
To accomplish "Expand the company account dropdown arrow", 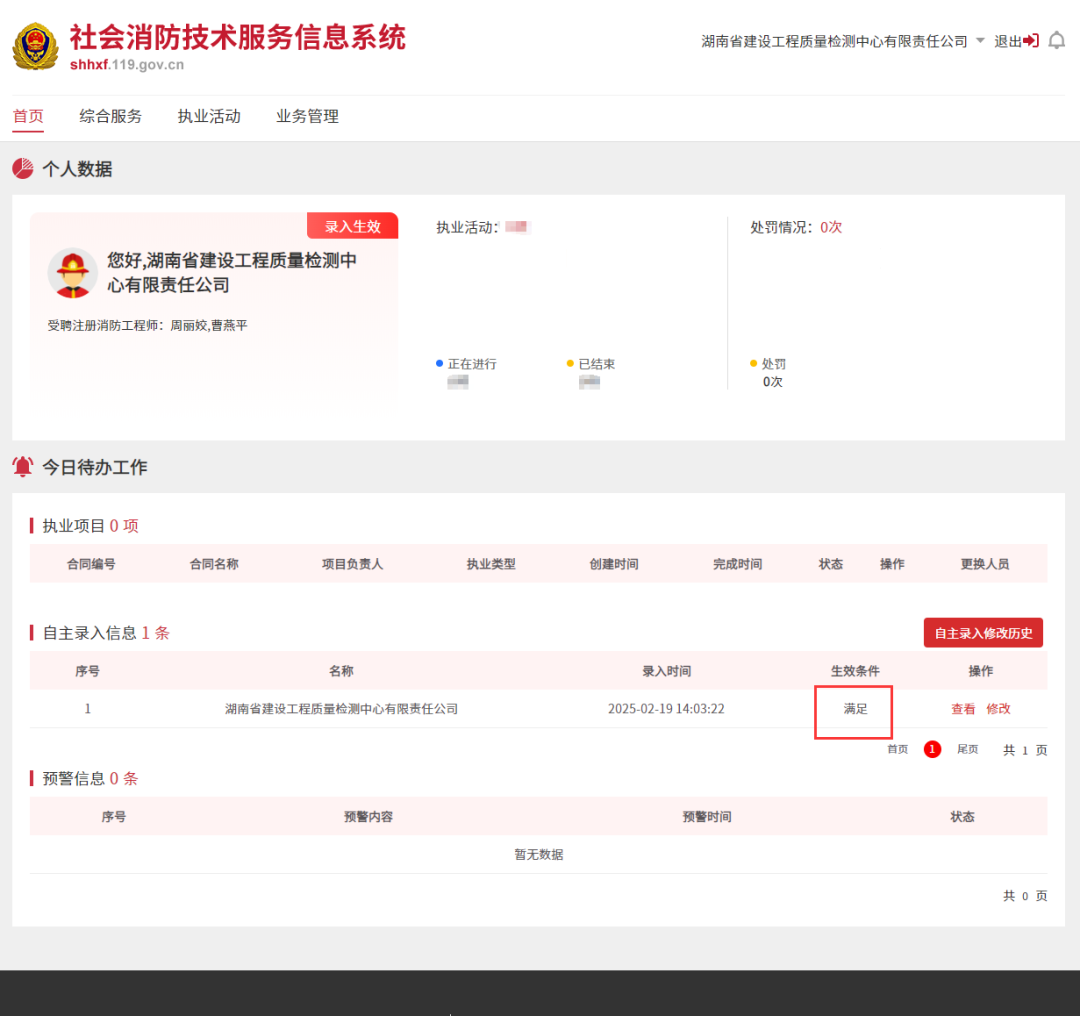I will pyautogui.click(x=980, y=41).
